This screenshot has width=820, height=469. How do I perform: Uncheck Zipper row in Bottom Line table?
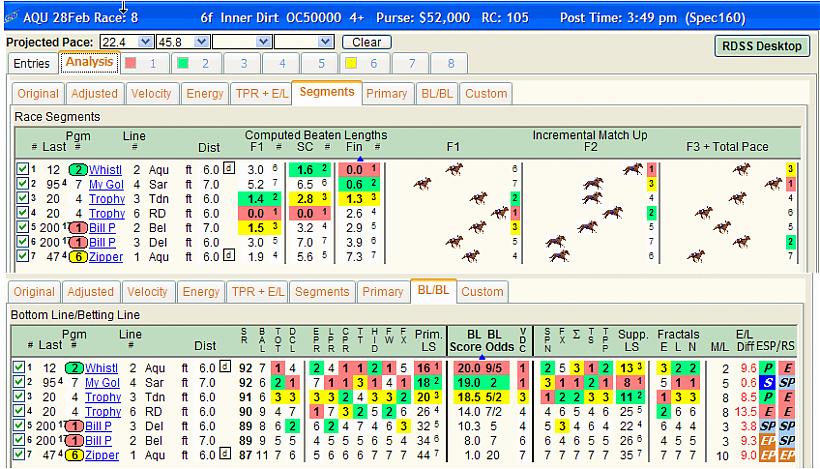point(18,455)
